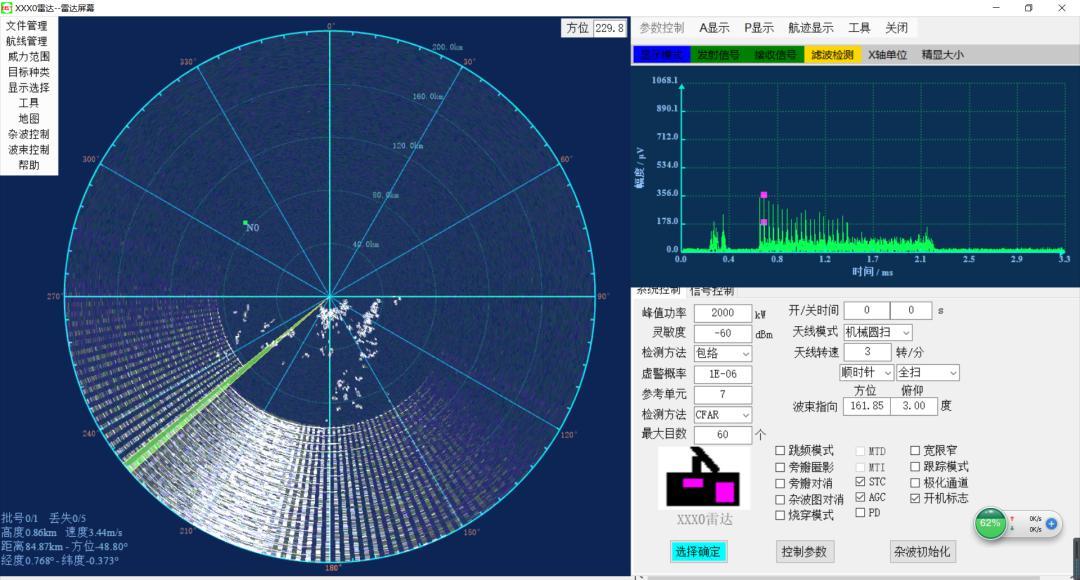1080x580 pixels.
Task: Open the 天线模式 机械圆扫 dropdown
Action: coord(878,332)
